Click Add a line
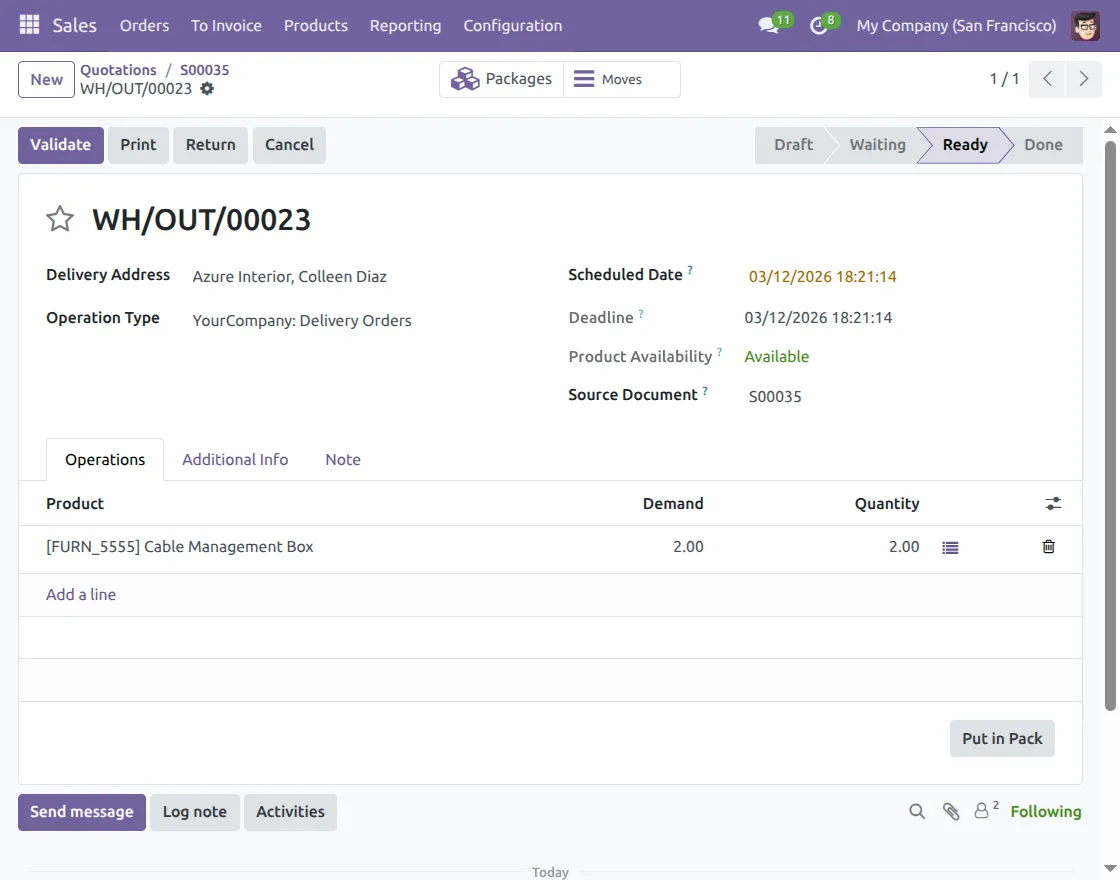 (x=81, y=594)
